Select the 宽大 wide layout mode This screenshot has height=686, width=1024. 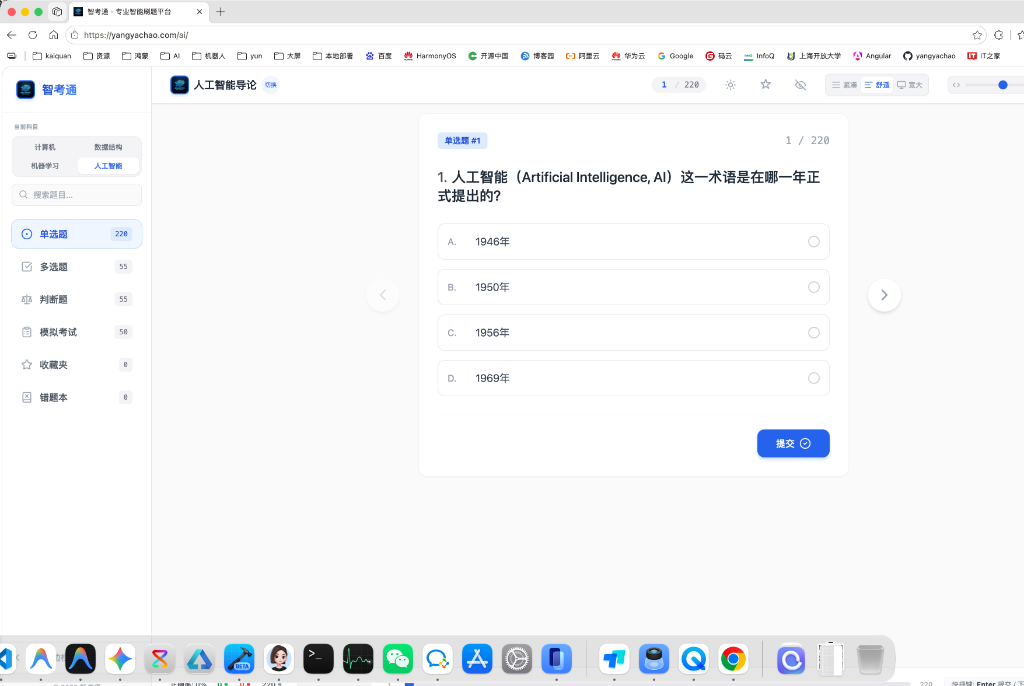(910, 85)
